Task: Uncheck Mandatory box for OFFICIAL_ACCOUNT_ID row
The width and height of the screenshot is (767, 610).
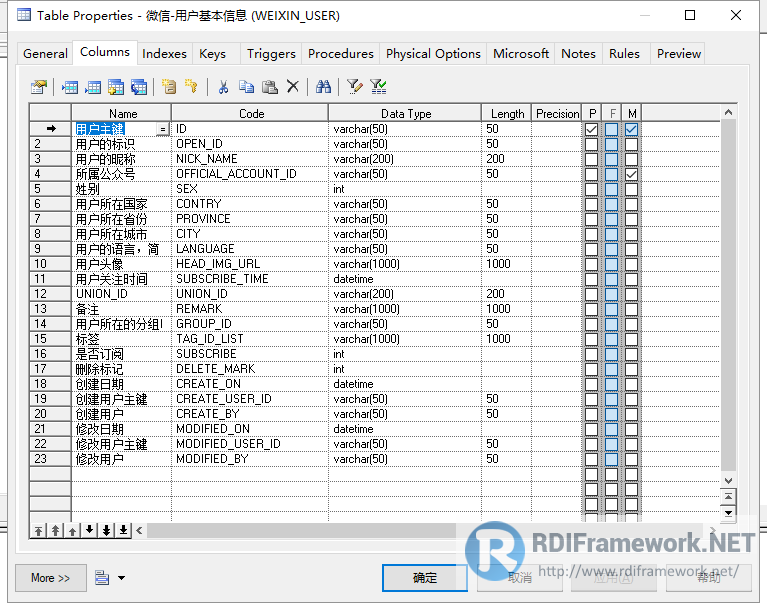Action: pos(632,174)
